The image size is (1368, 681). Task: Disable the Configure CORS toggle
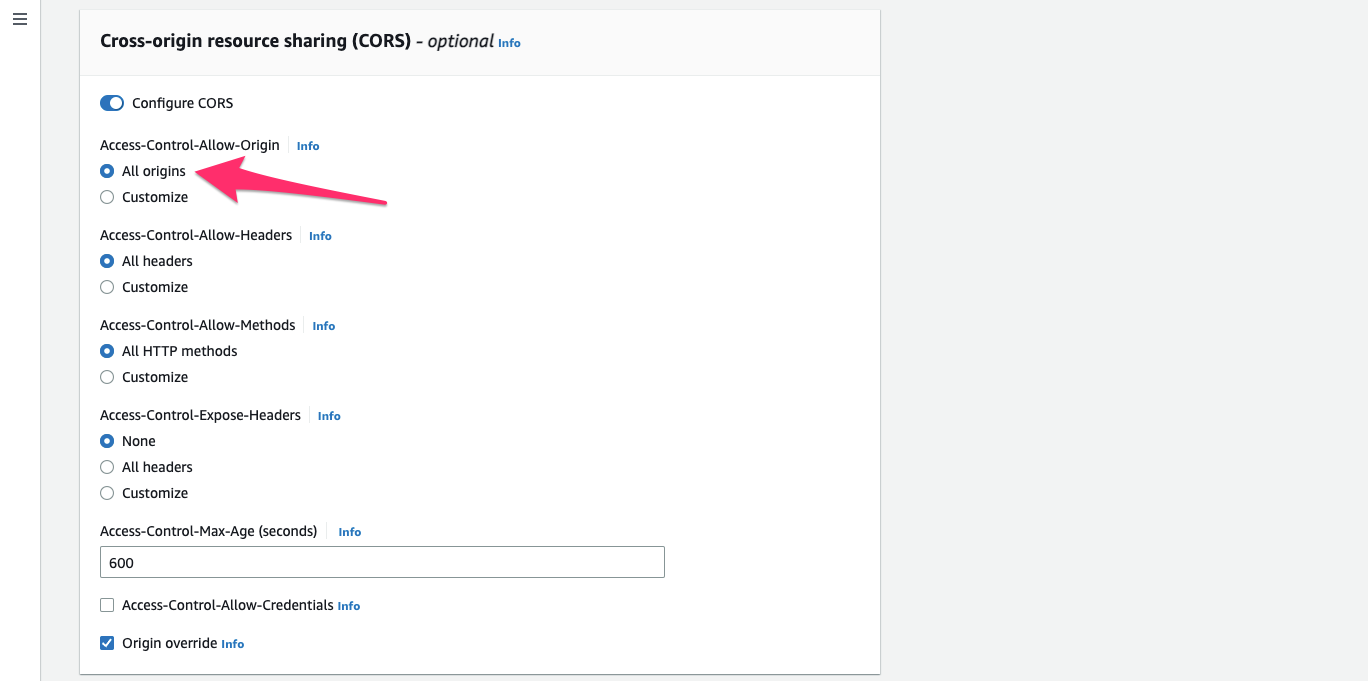pyautogui.click(x=111, y=103)
